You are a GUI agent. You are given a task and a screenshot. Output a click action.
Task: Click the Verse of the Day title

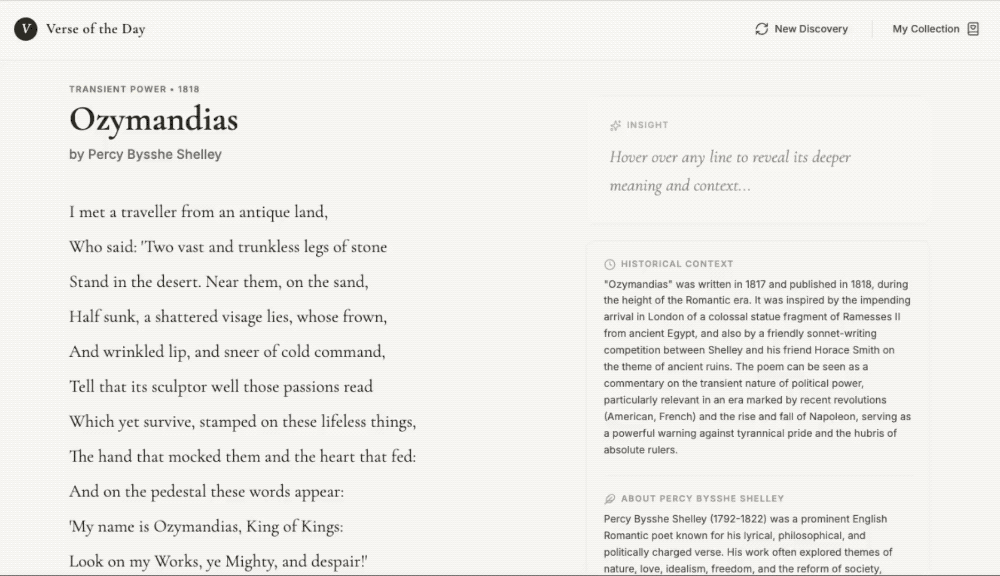(95, 29)
